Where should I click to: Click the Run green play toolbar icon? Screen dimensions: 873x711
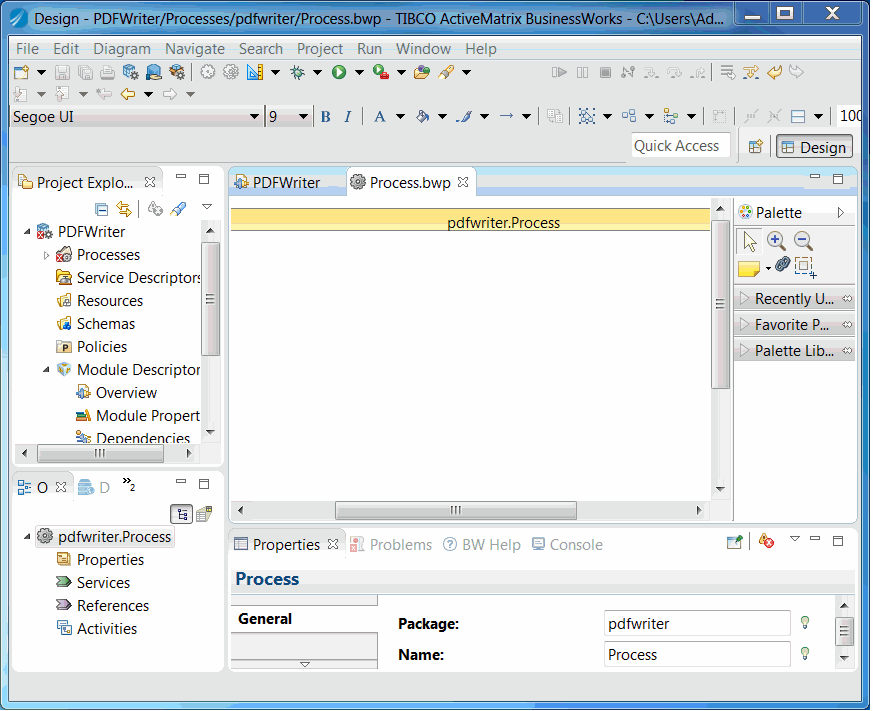pyautogui.click(x=339, y=72)
